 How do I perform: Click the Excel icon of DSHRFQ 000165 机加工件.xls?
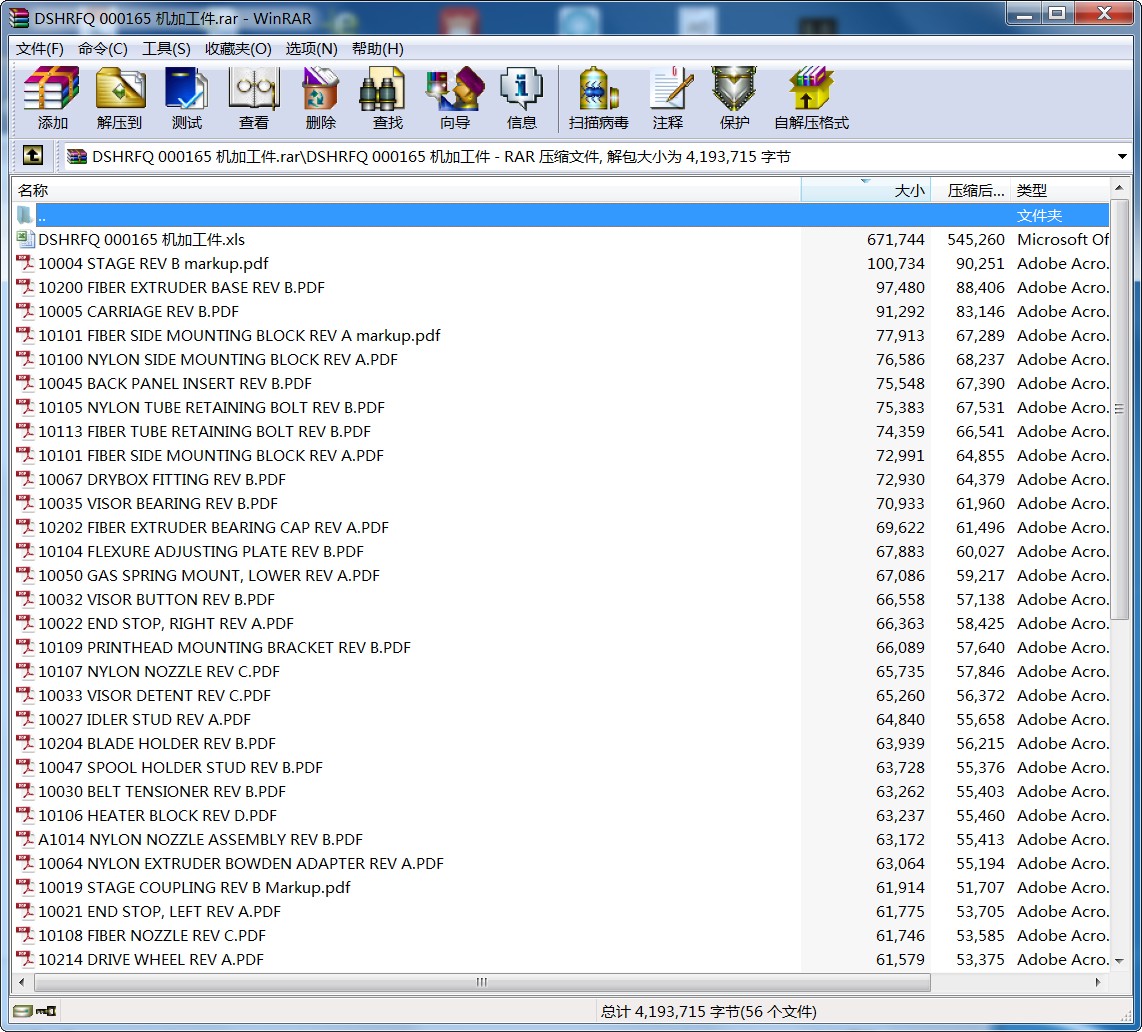pyautogui.click(x=25, y=239)
